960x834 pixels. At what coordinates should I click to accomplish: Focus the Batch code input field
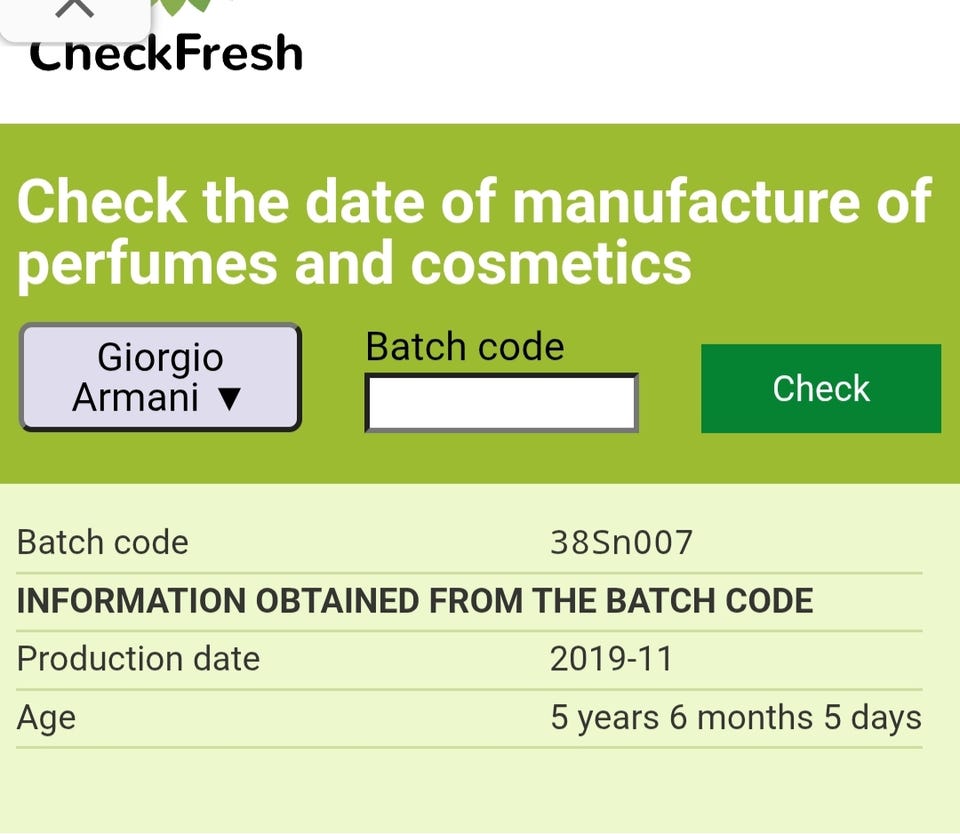[x=501, y=402]
